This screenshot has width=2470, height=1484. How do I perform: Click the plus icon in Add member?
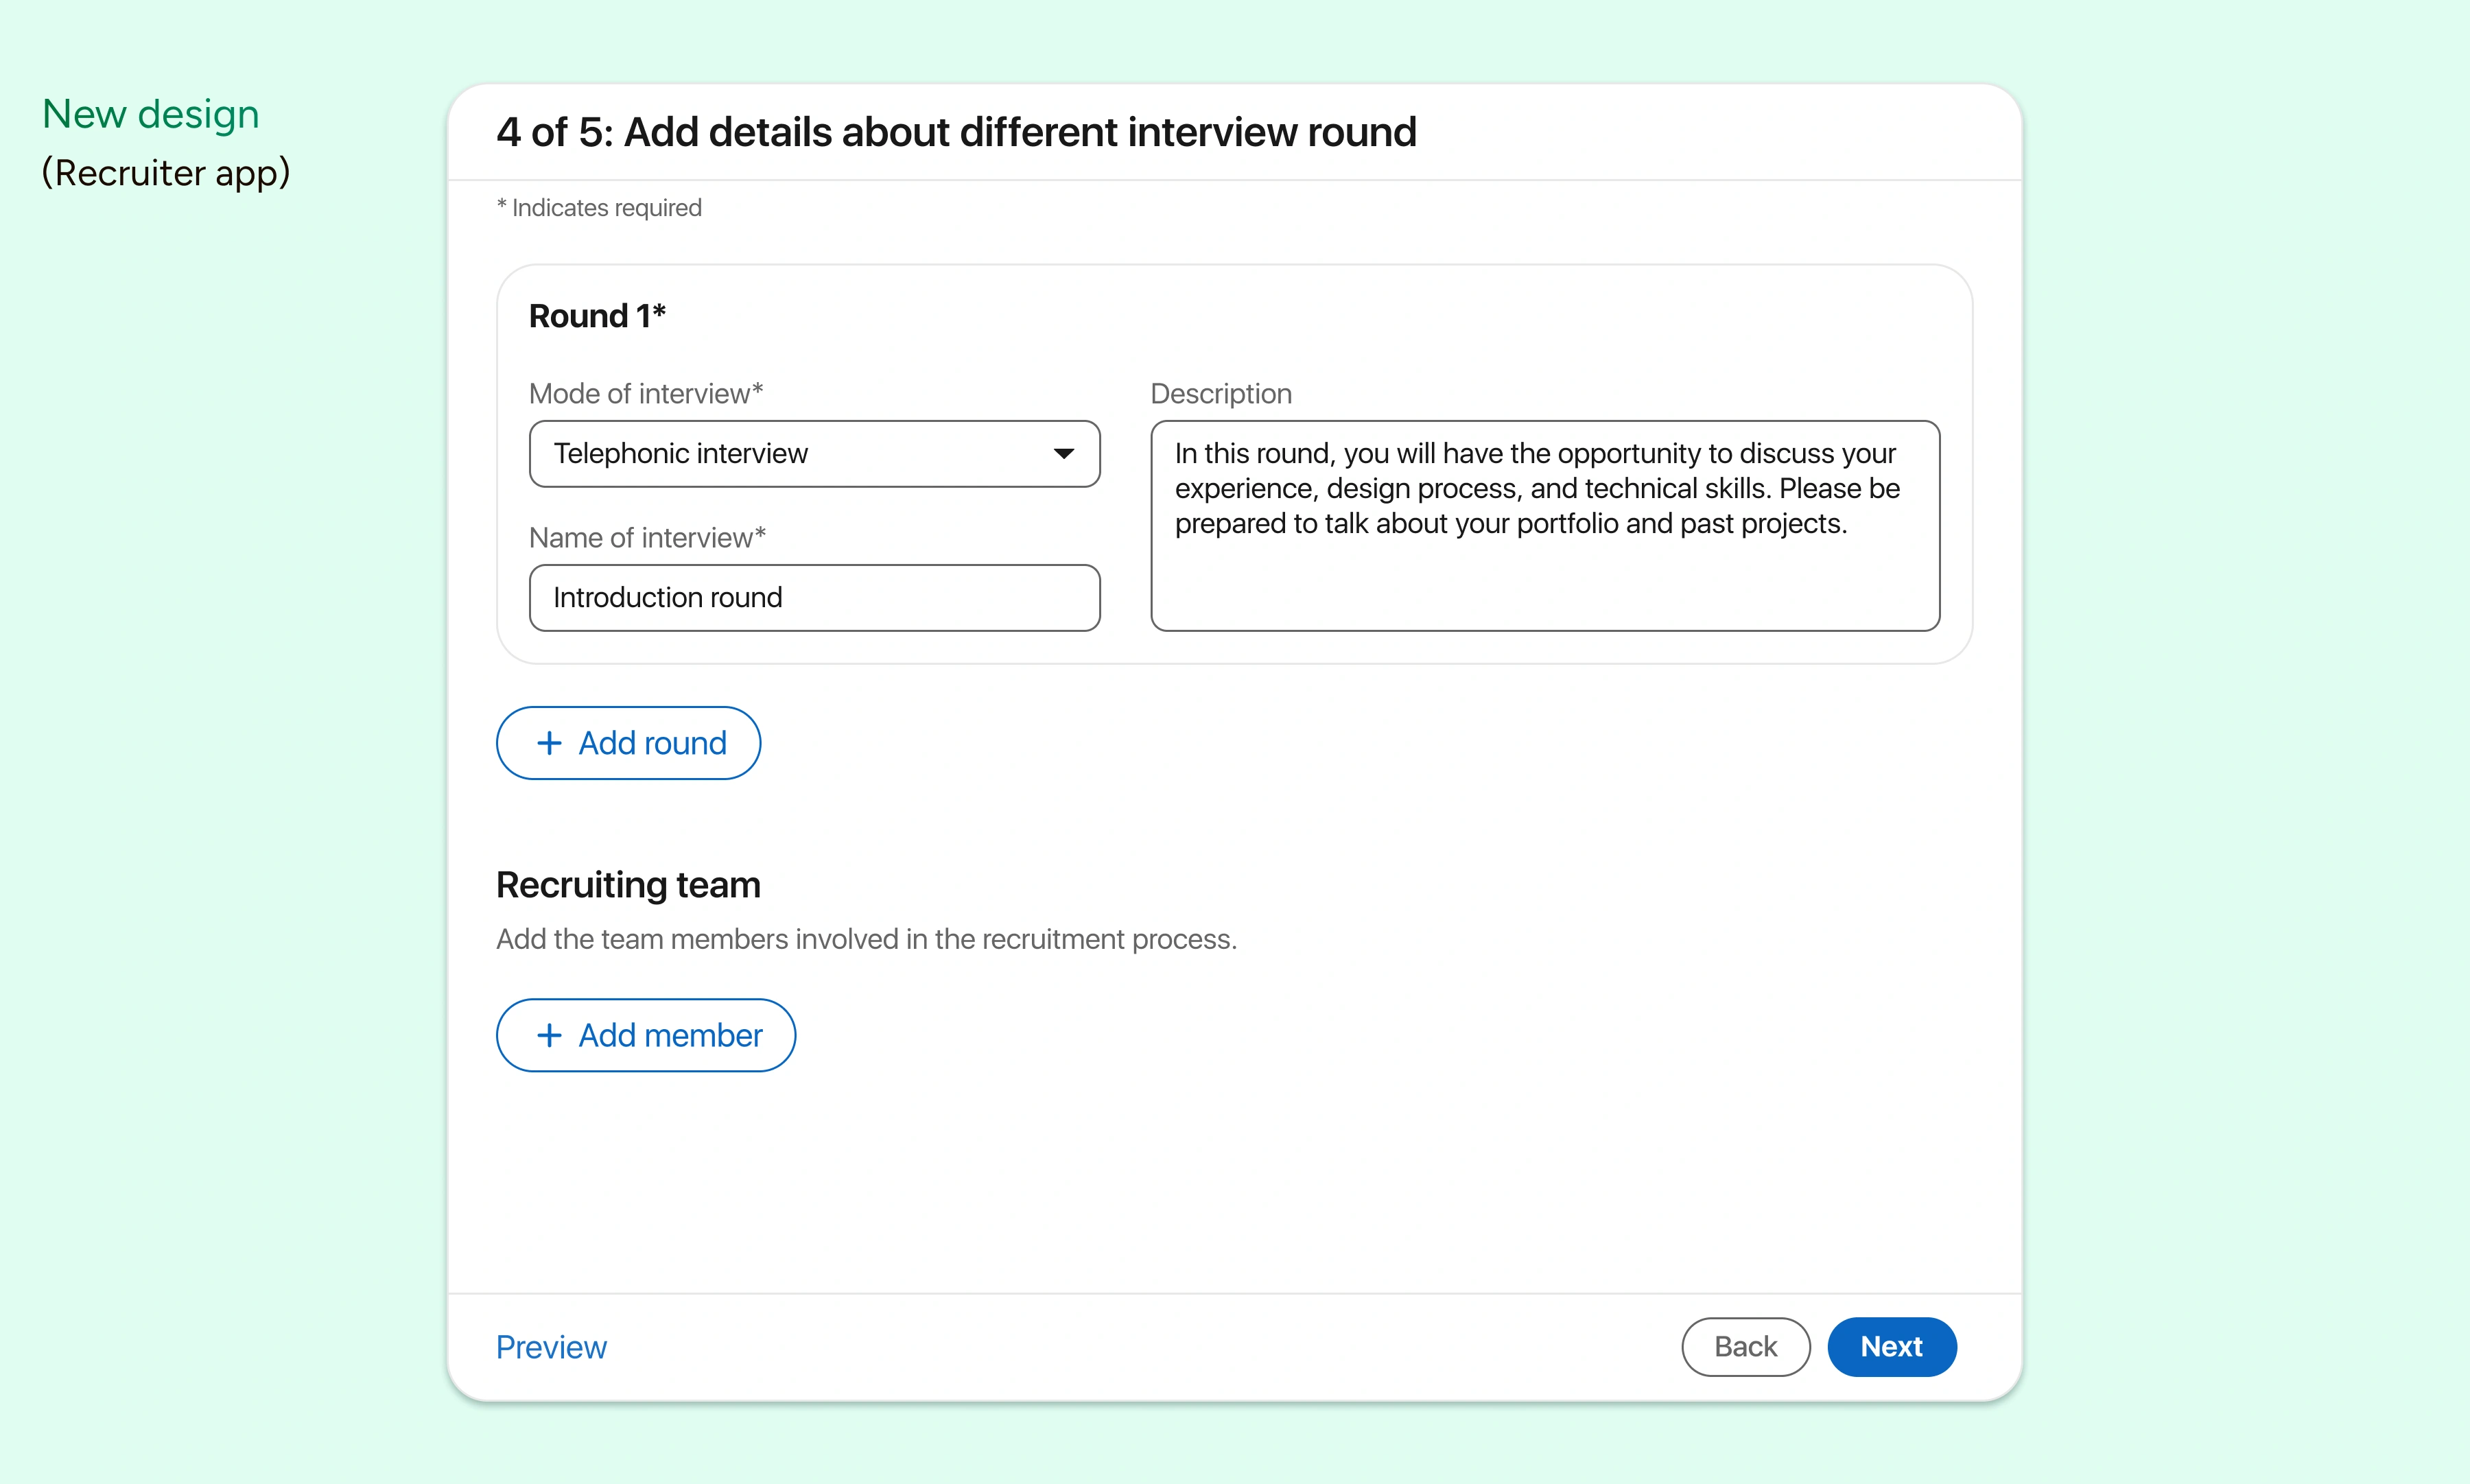549,1035
